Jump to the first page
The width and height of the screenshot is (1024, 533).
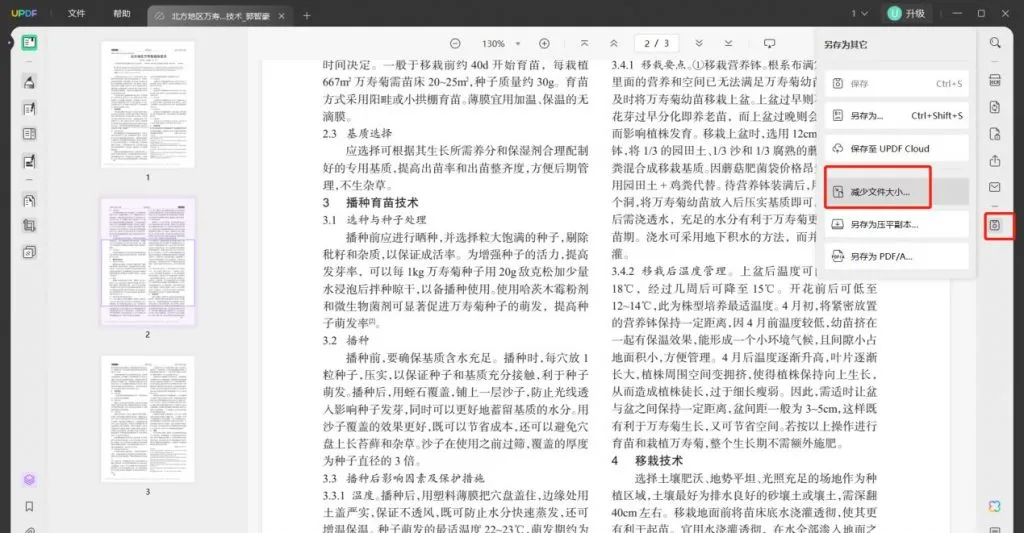tap(584, 44)
